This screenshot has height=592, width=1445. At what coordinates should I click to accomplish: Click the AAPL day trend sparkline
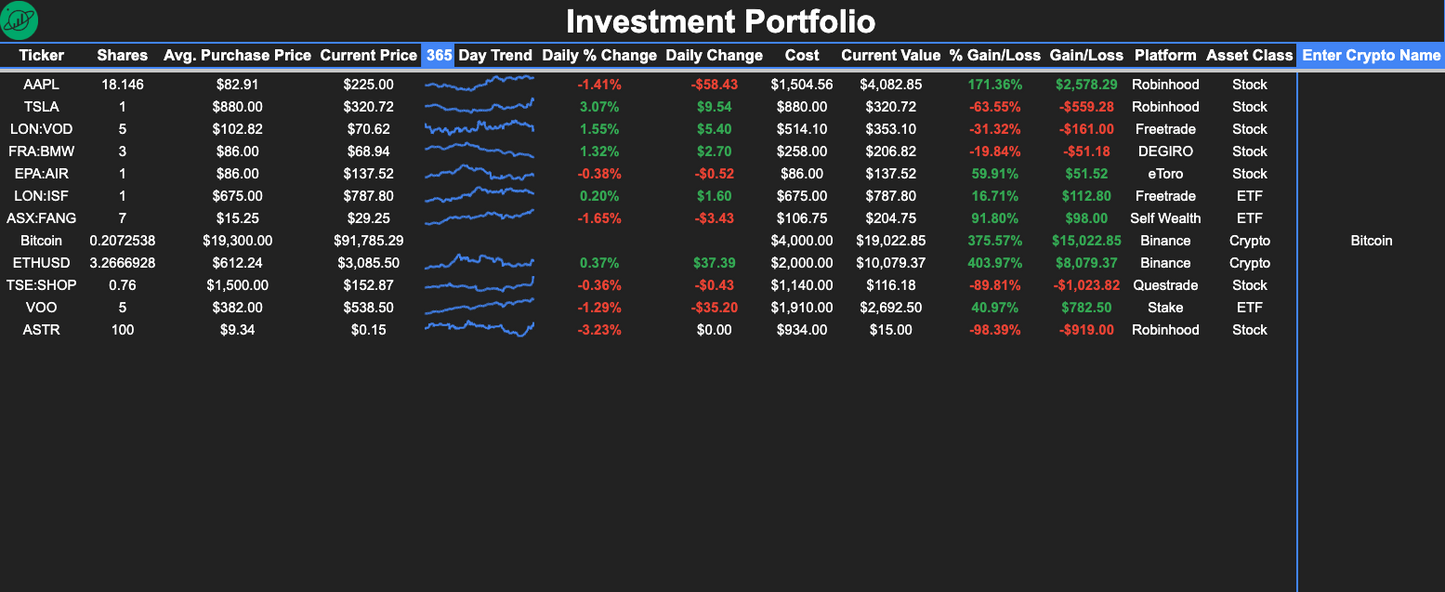click(x=478, y=84)
